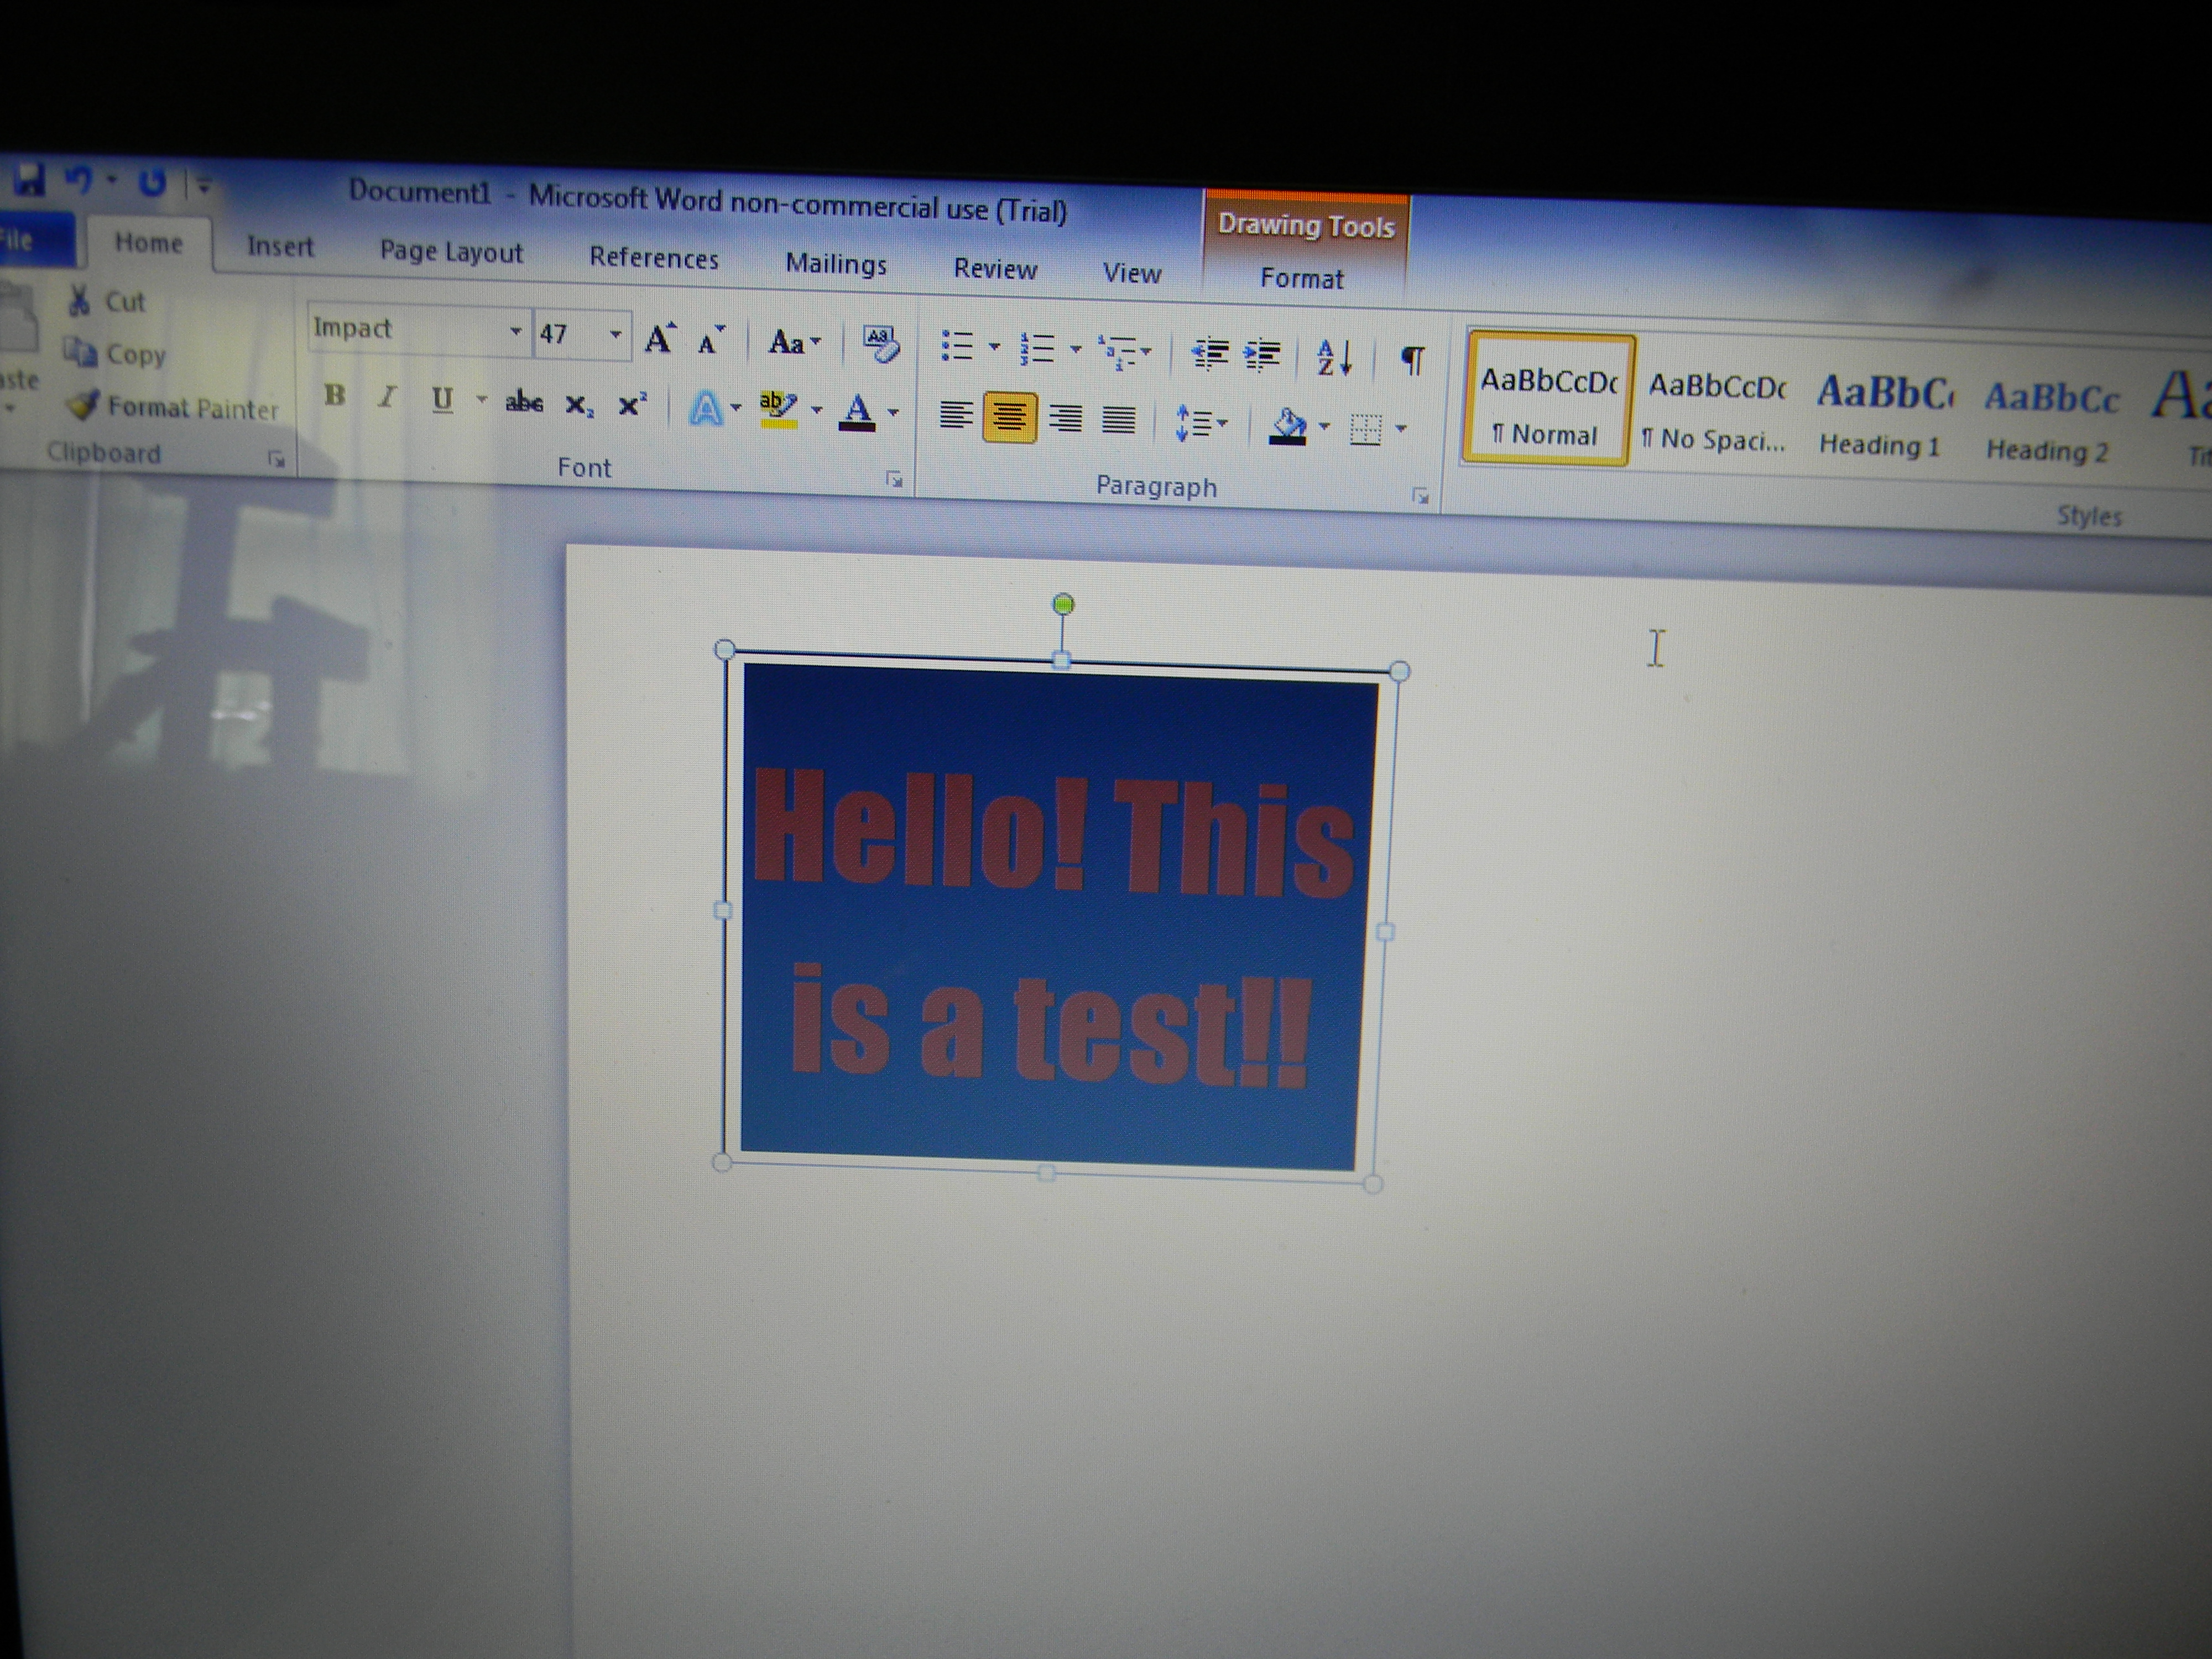
Task: Show paragraph marks with pilcrow icon
Action: 1412,359
